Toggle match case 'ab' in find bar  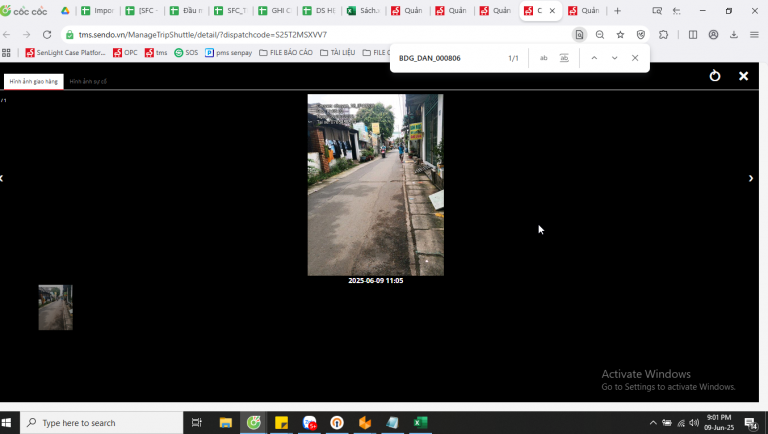coord(544,58)
